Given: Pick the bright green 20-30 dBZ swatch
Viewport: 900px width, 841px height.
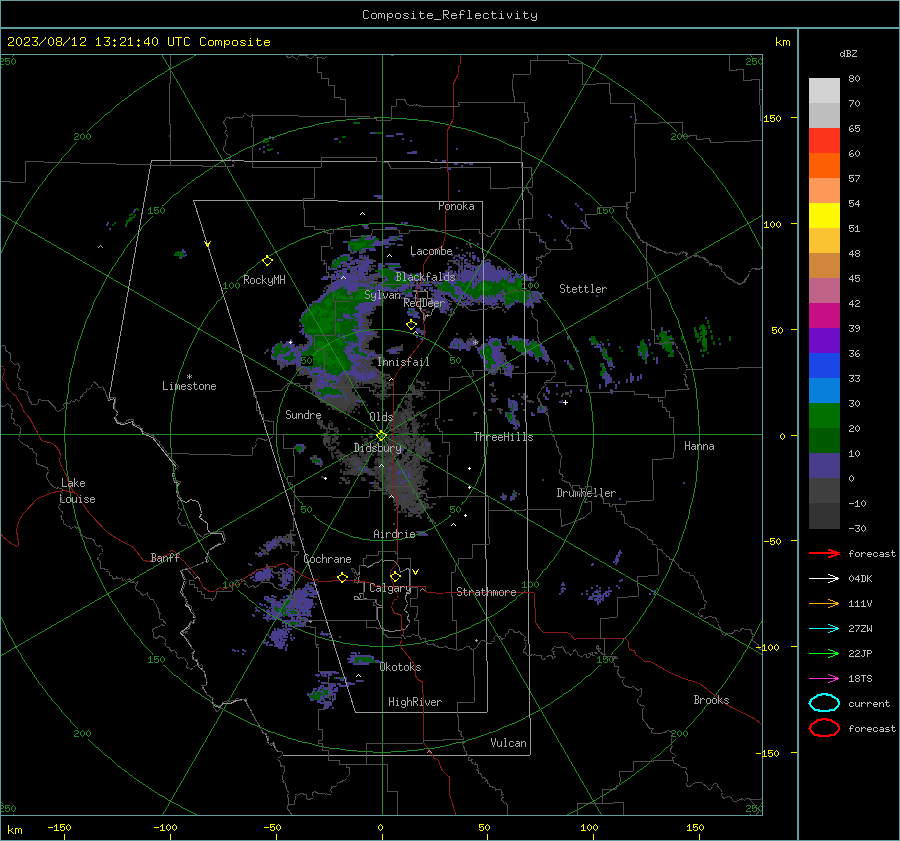Looking at the screenshot, I should pyautogui.click(x=824, y=415).
